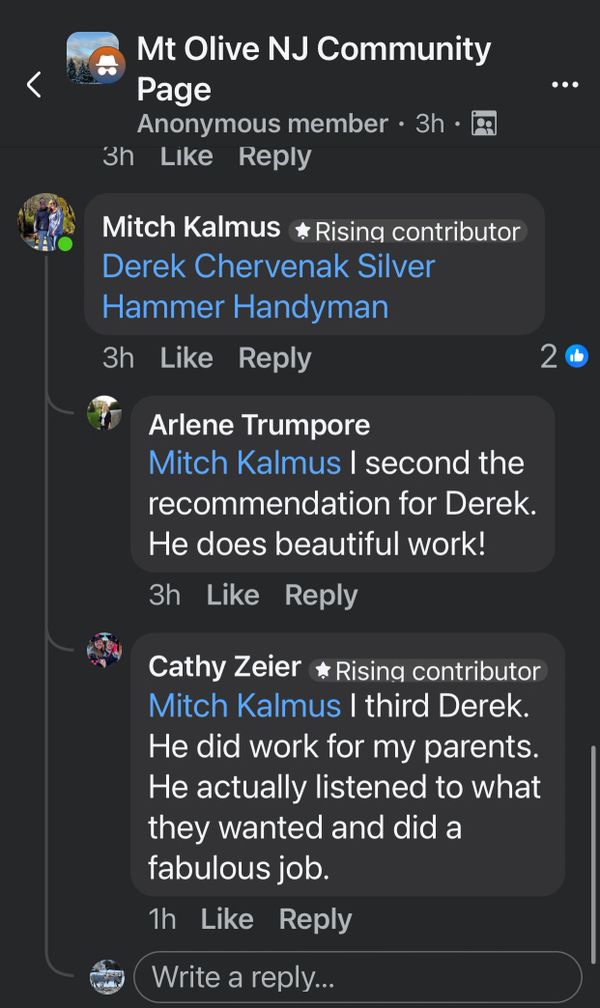Like Arlene Trumpore's reply
This screenshot has width=600, height=1008.
233,595
